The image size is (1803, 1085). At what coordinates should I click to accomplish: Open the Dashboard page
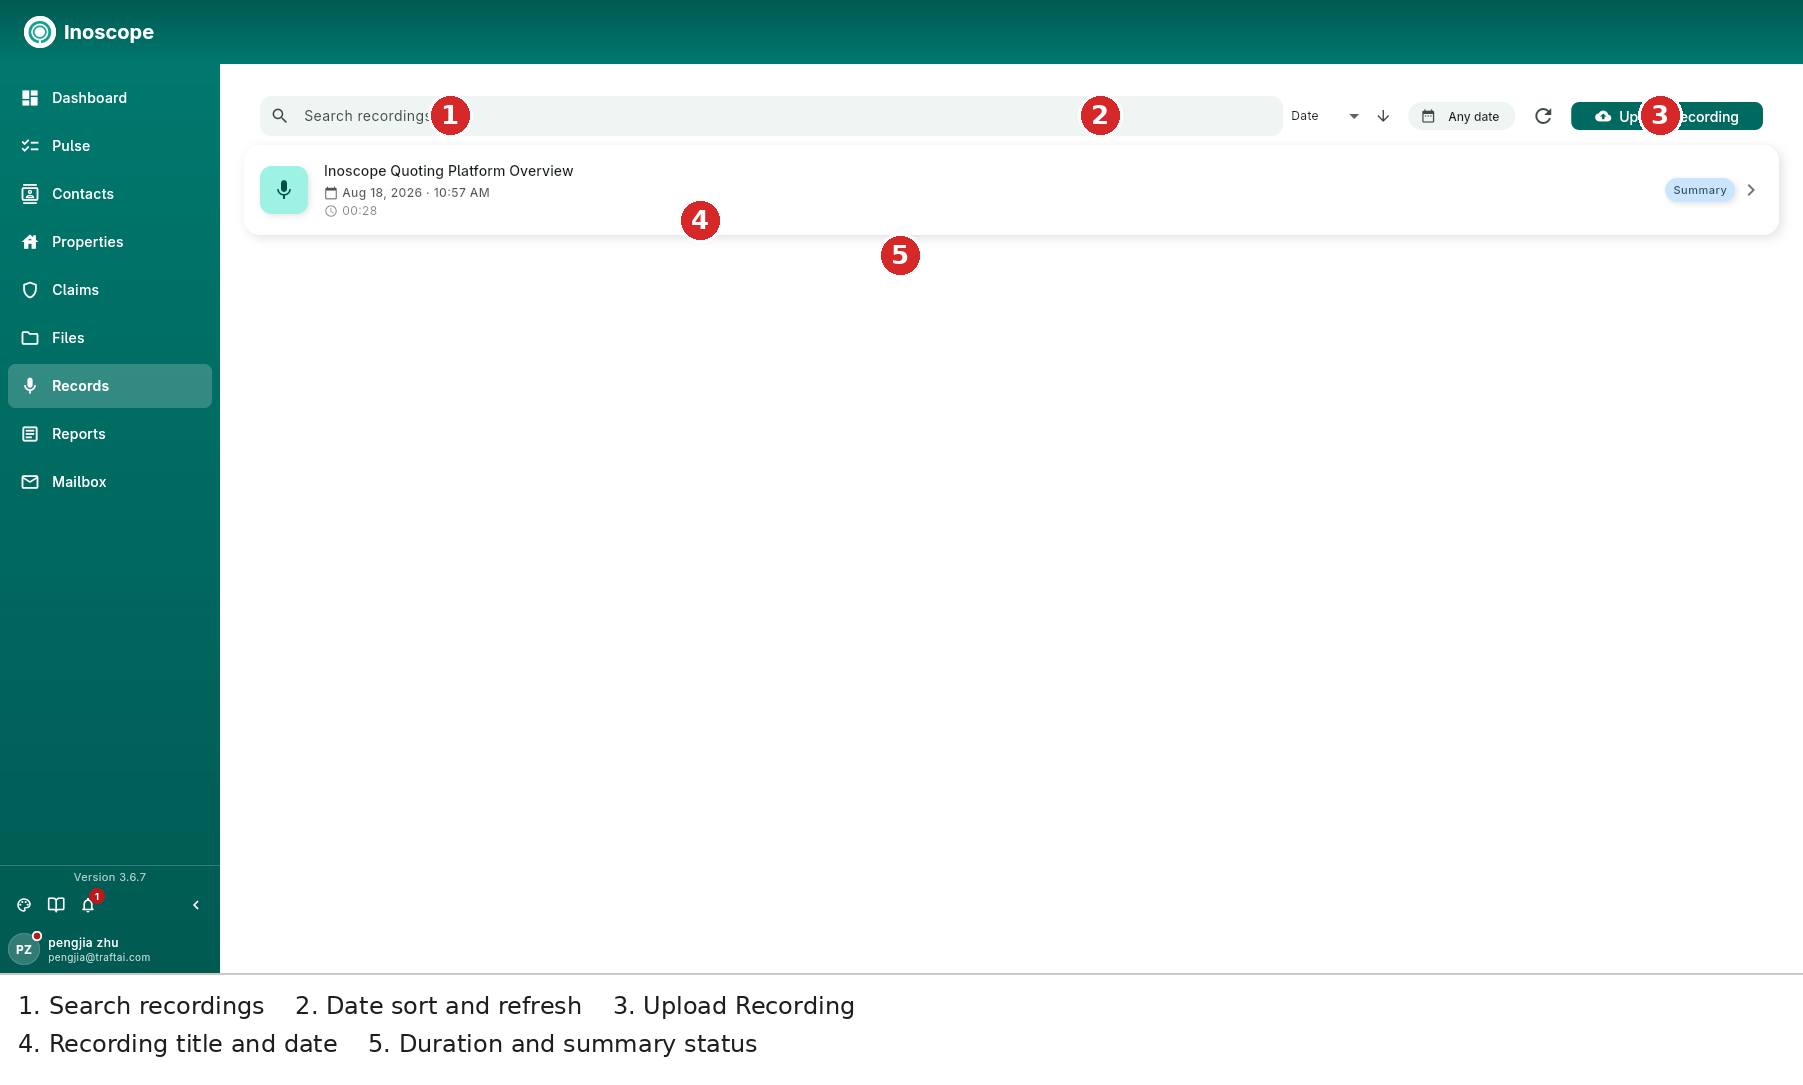(x=110, y=98)
